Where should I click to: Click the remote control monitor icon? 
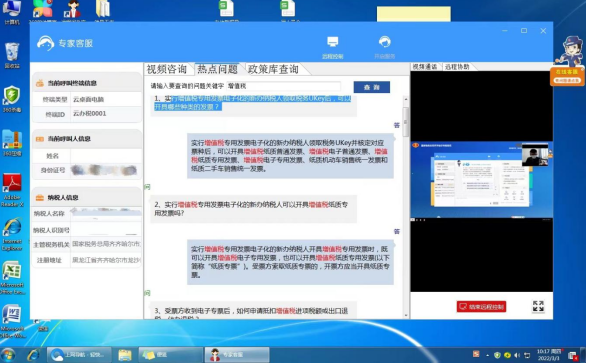click(333, 42)
